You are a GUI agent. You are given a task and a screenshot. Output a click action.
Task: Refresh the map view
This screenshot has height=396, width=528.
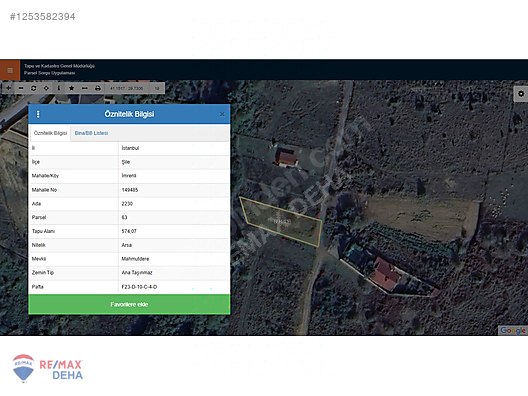pos(33,88)
